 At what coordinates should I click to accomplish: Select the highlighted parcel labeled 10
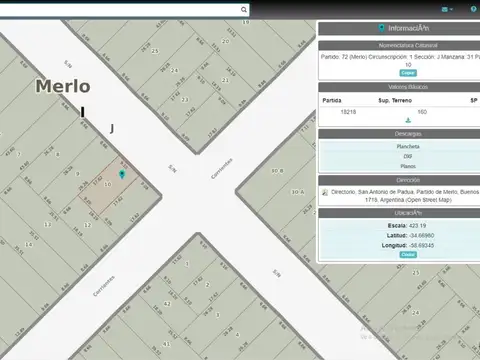pyautogui.click(x=108, y=184)
